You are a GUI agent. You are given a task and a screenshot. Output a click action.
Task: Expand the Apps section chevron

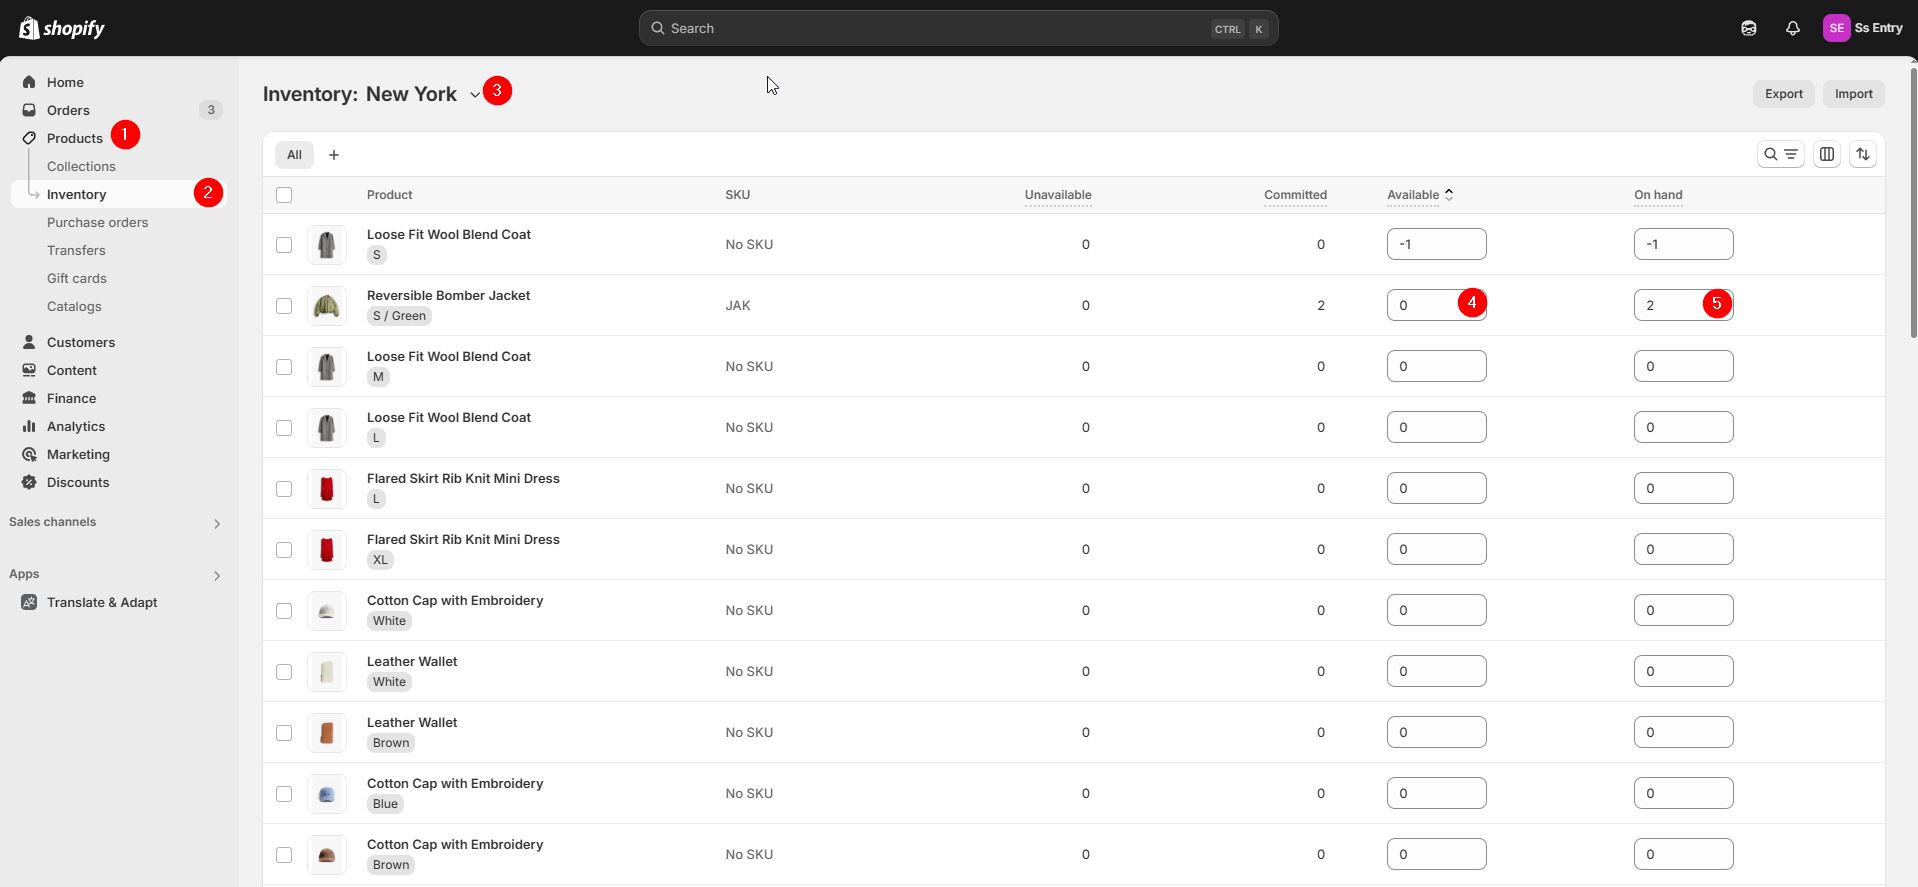tap(216, 575)
